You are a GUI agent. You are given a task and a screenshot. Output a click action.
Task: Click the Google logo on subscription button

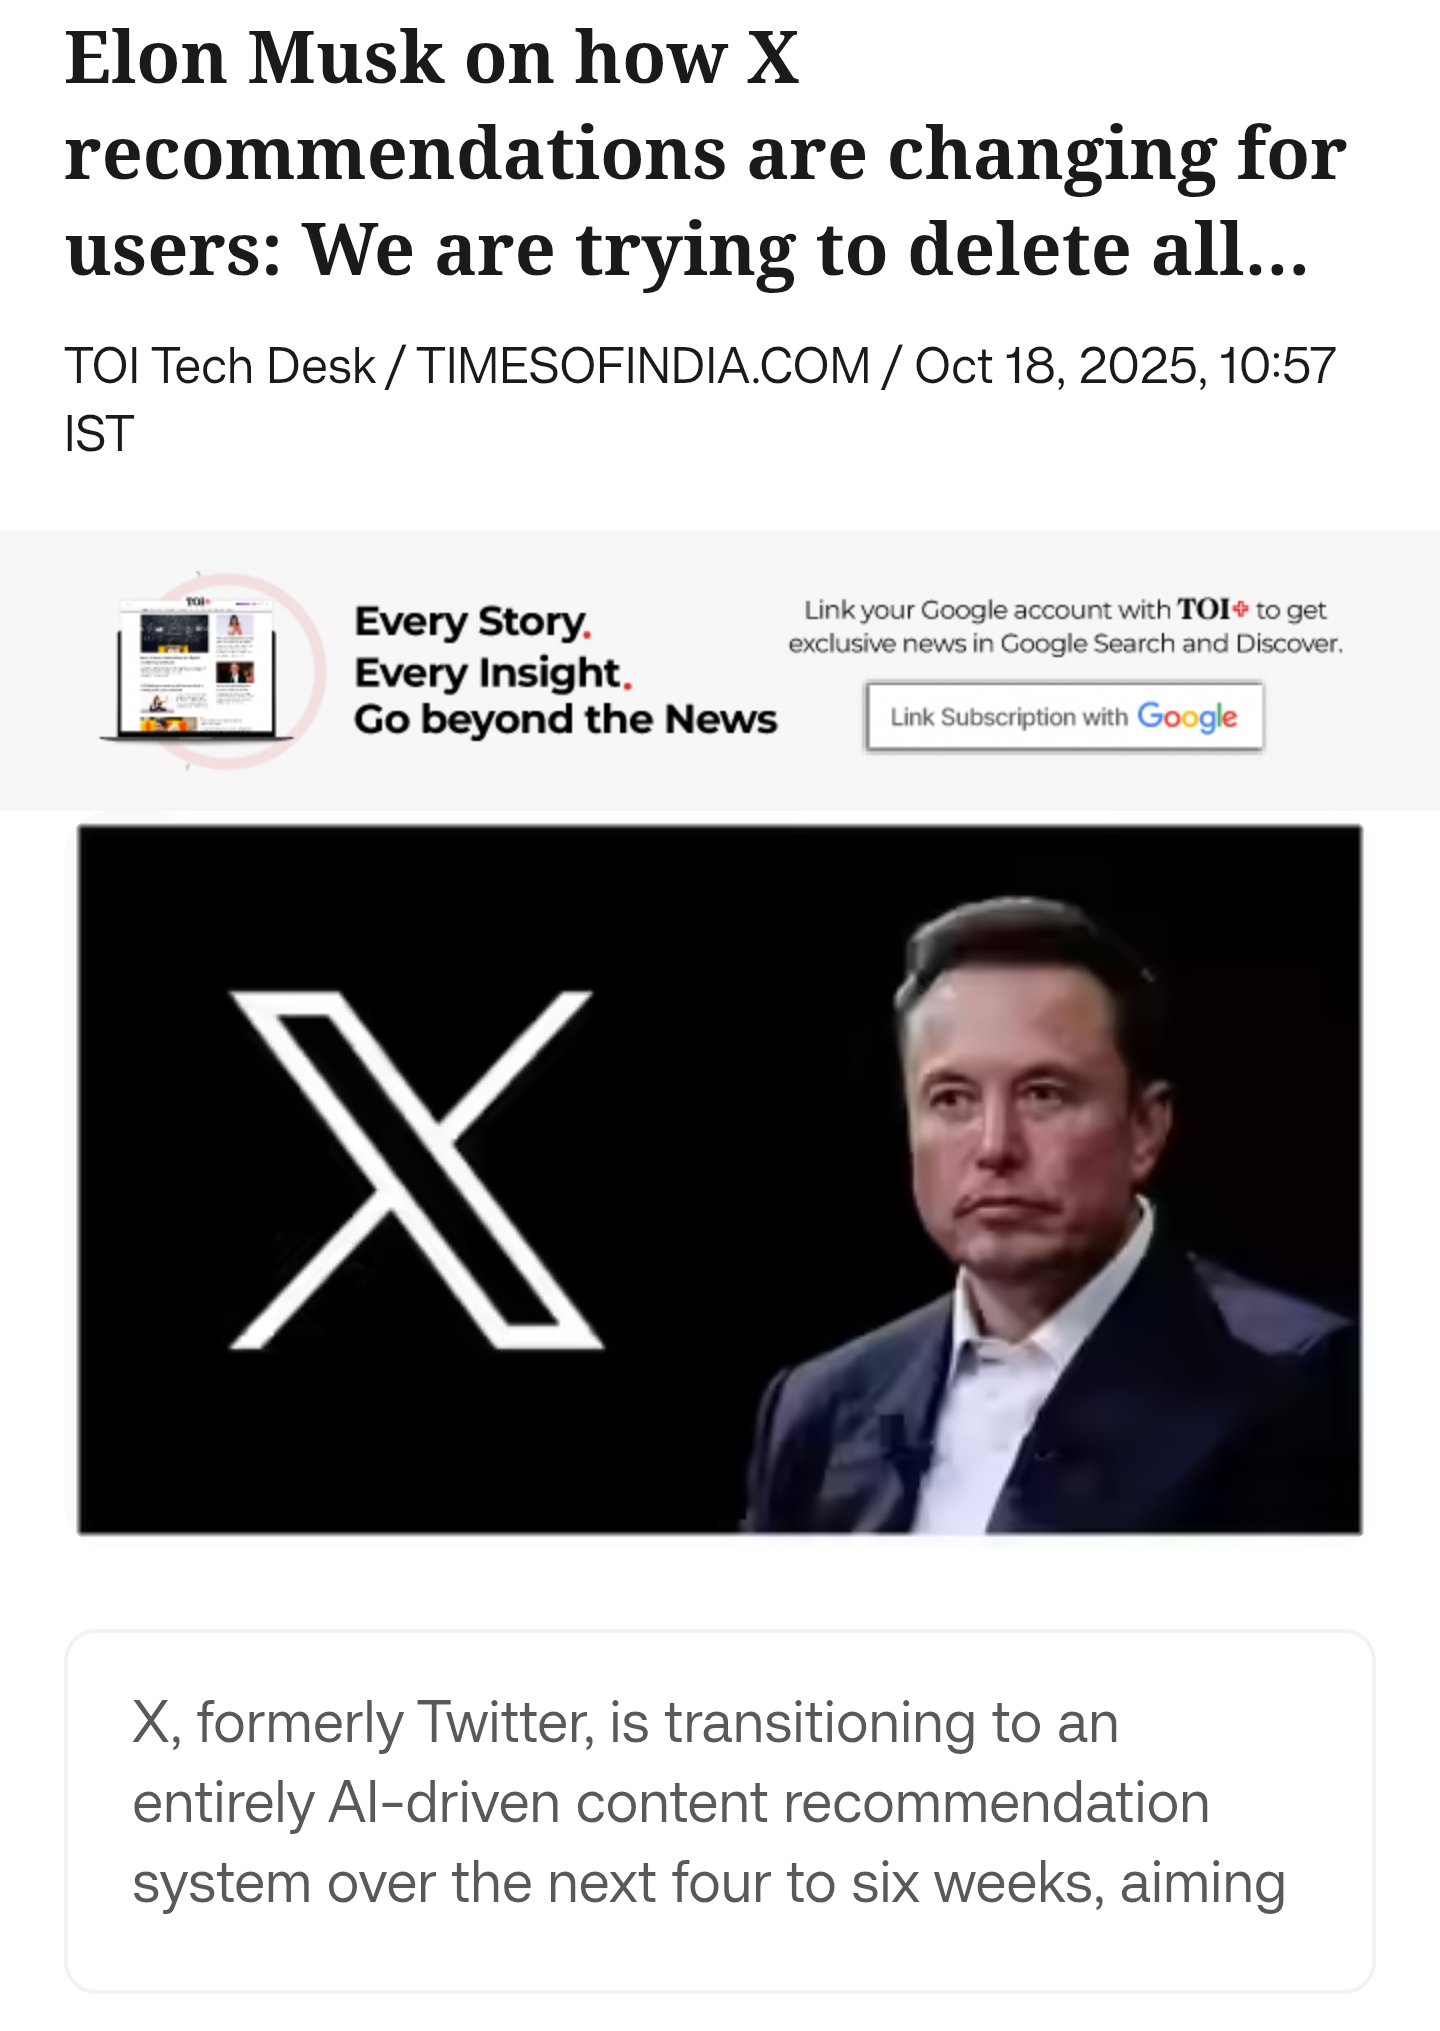1187,717
